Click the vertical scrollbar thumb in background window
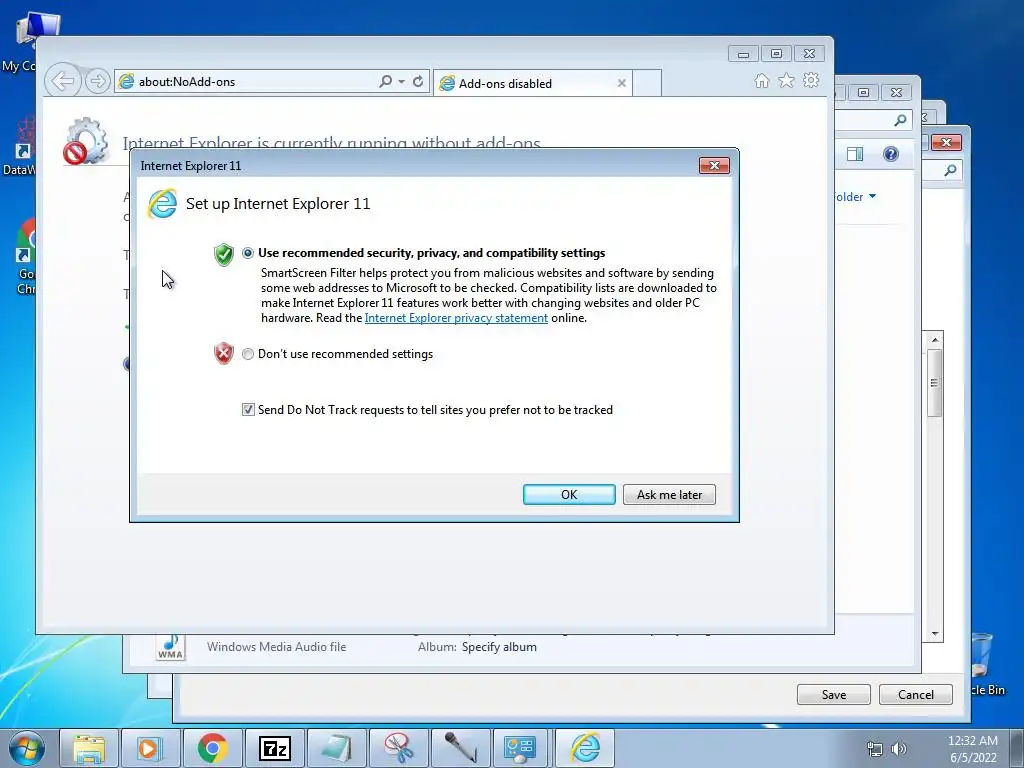The width and height of the screenshot is (1024, 768). 935,383
